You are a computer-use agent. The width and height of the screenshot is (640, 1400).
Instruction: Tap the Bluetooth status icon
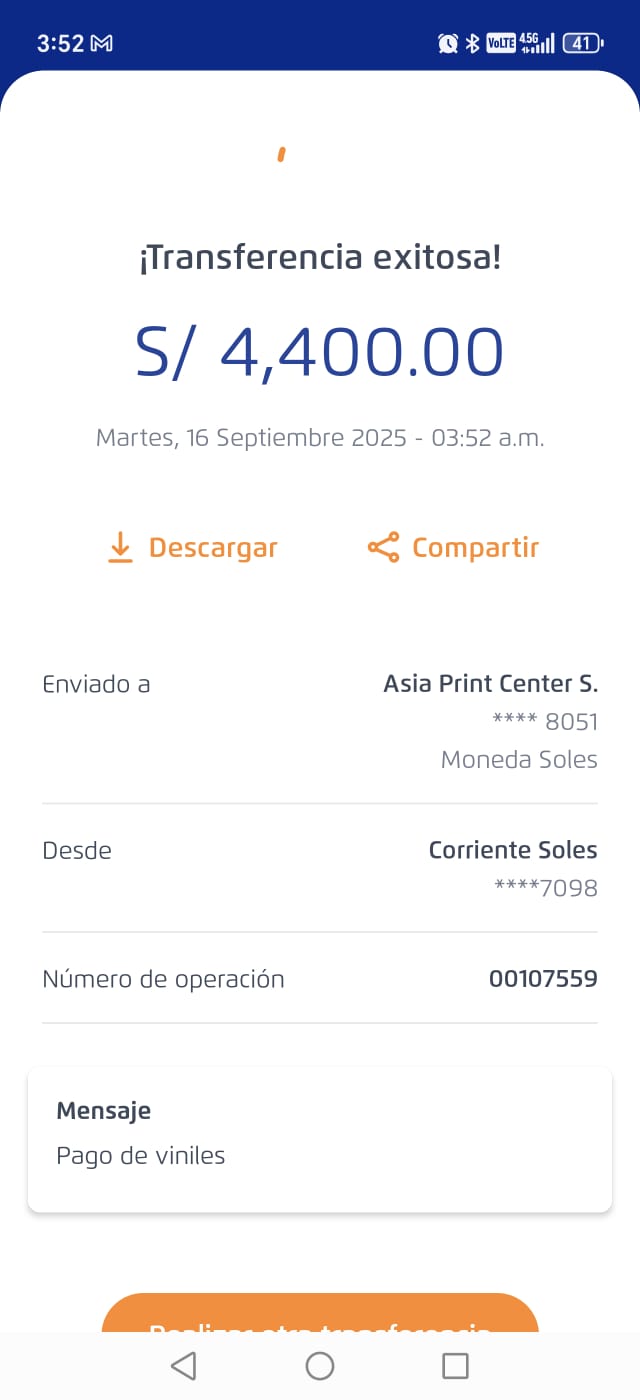click(x=473, y=43)
